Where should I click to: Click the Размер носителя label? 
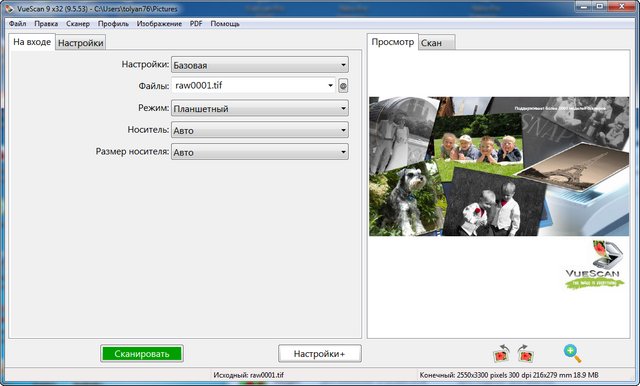pos(132,151)
